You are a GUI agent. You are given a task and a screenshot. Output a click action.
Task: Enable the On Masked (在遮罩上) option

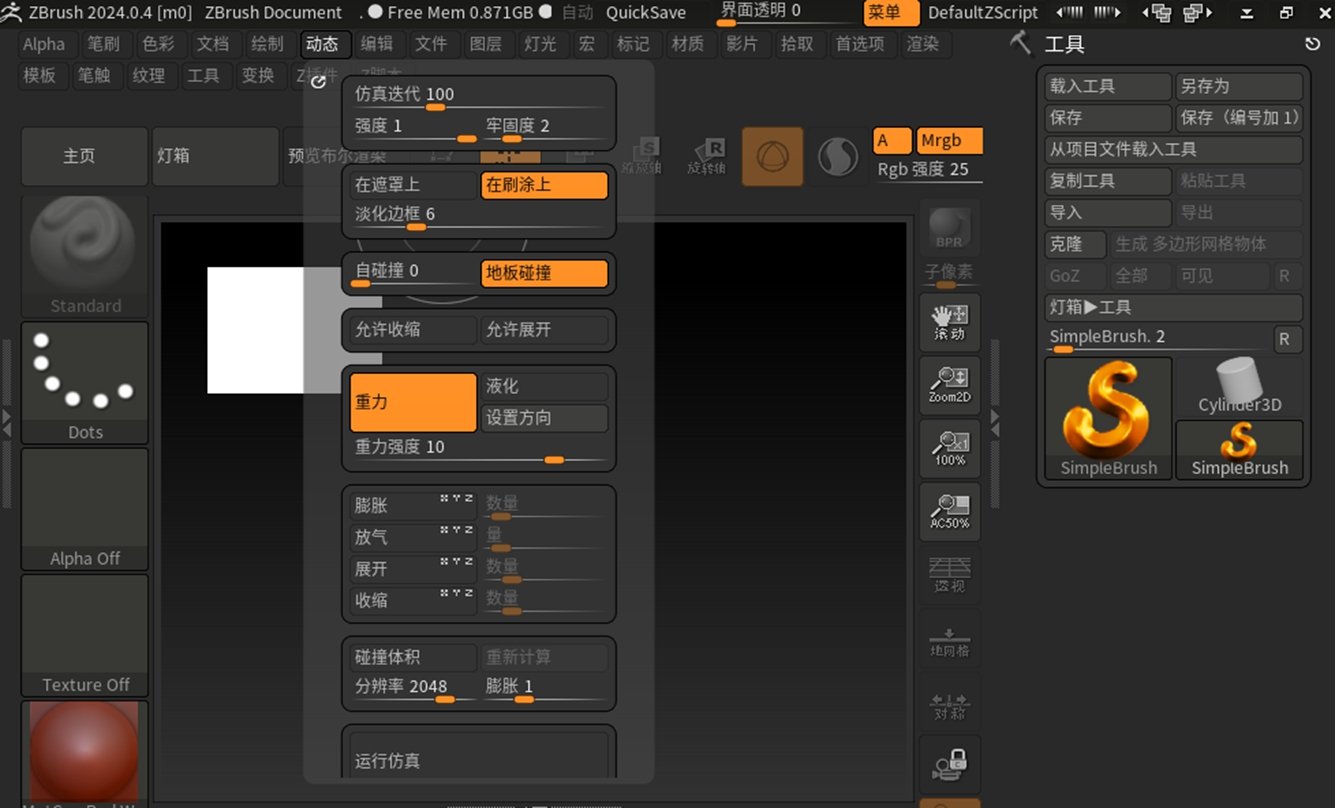414,185
